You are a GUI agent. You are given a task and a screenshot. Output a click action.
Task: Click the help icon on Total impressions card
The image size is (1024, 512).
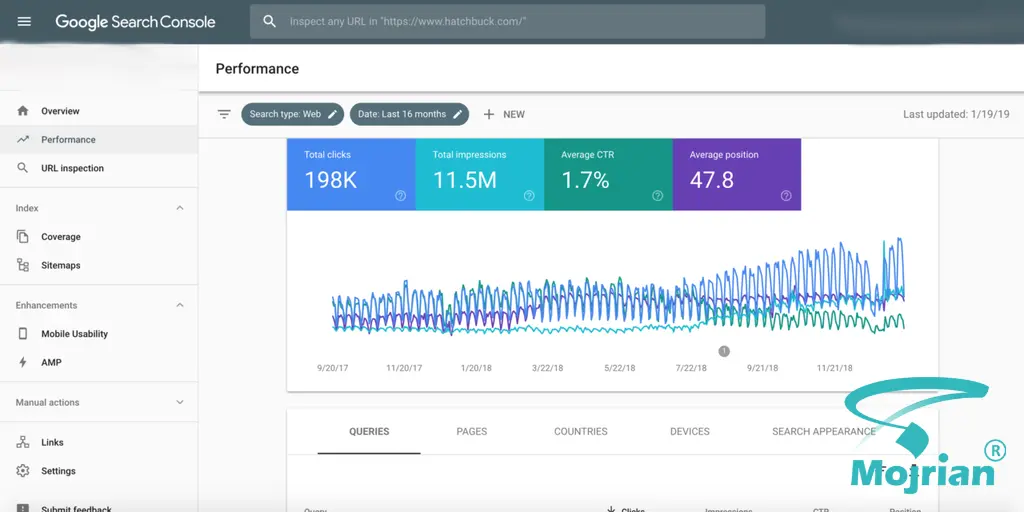point(529,195)
